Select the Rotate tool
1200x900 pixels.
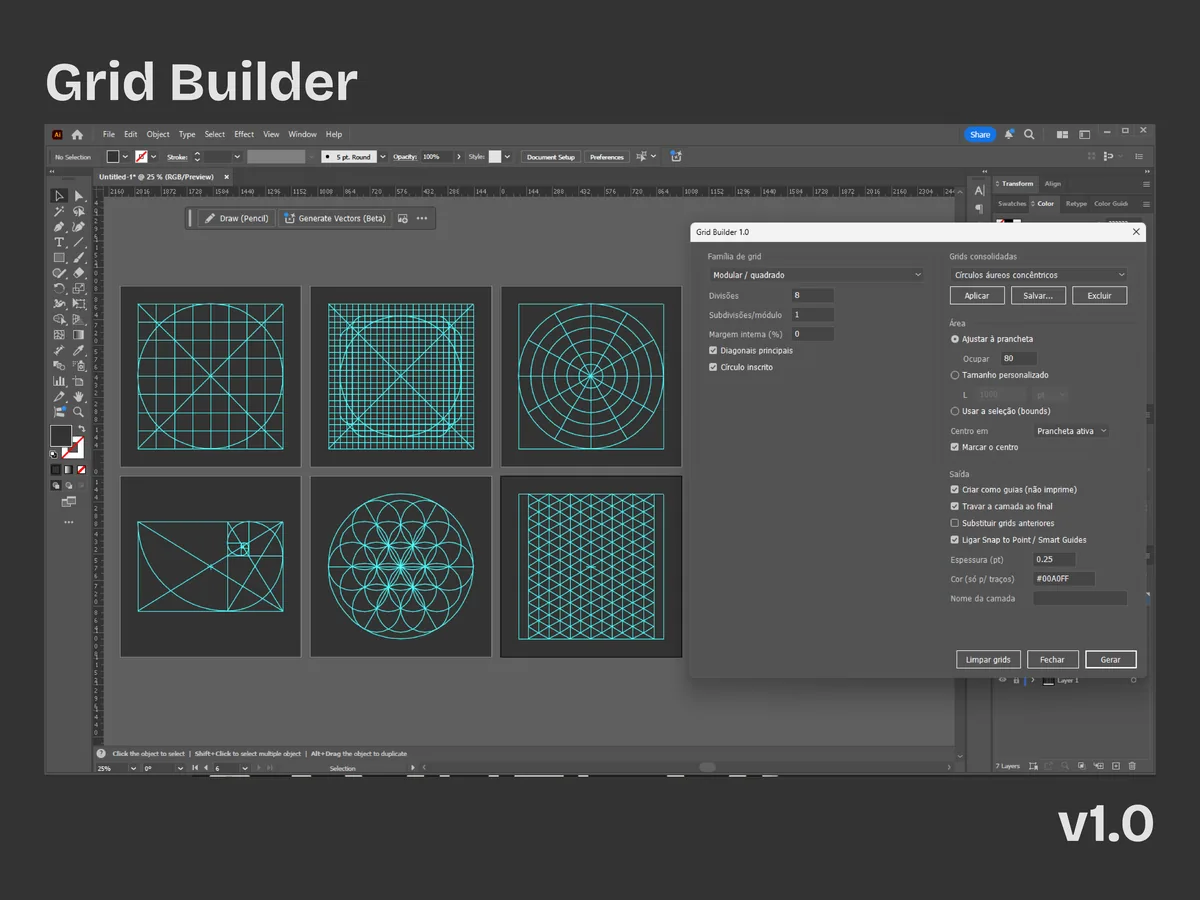pos(59,288)
